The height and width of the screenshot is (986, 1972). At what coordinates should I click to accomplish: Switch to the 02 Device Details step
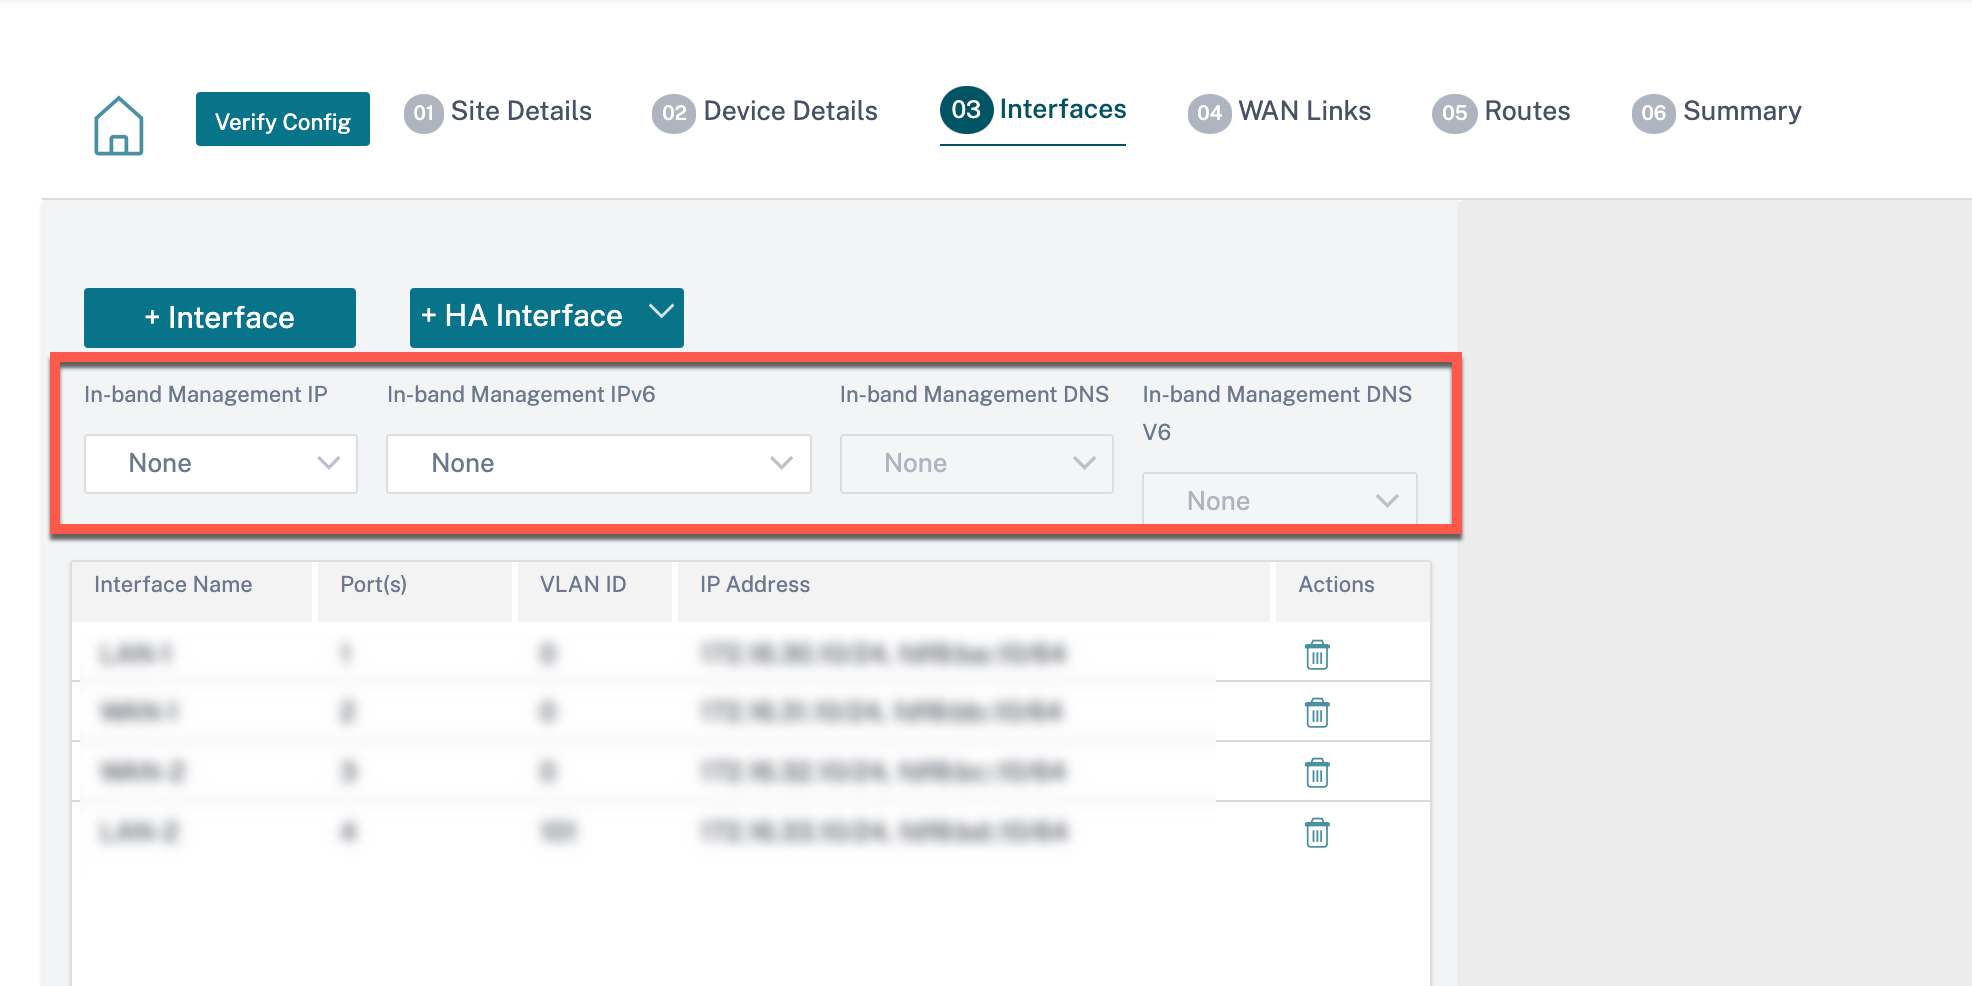coord(765,112)
